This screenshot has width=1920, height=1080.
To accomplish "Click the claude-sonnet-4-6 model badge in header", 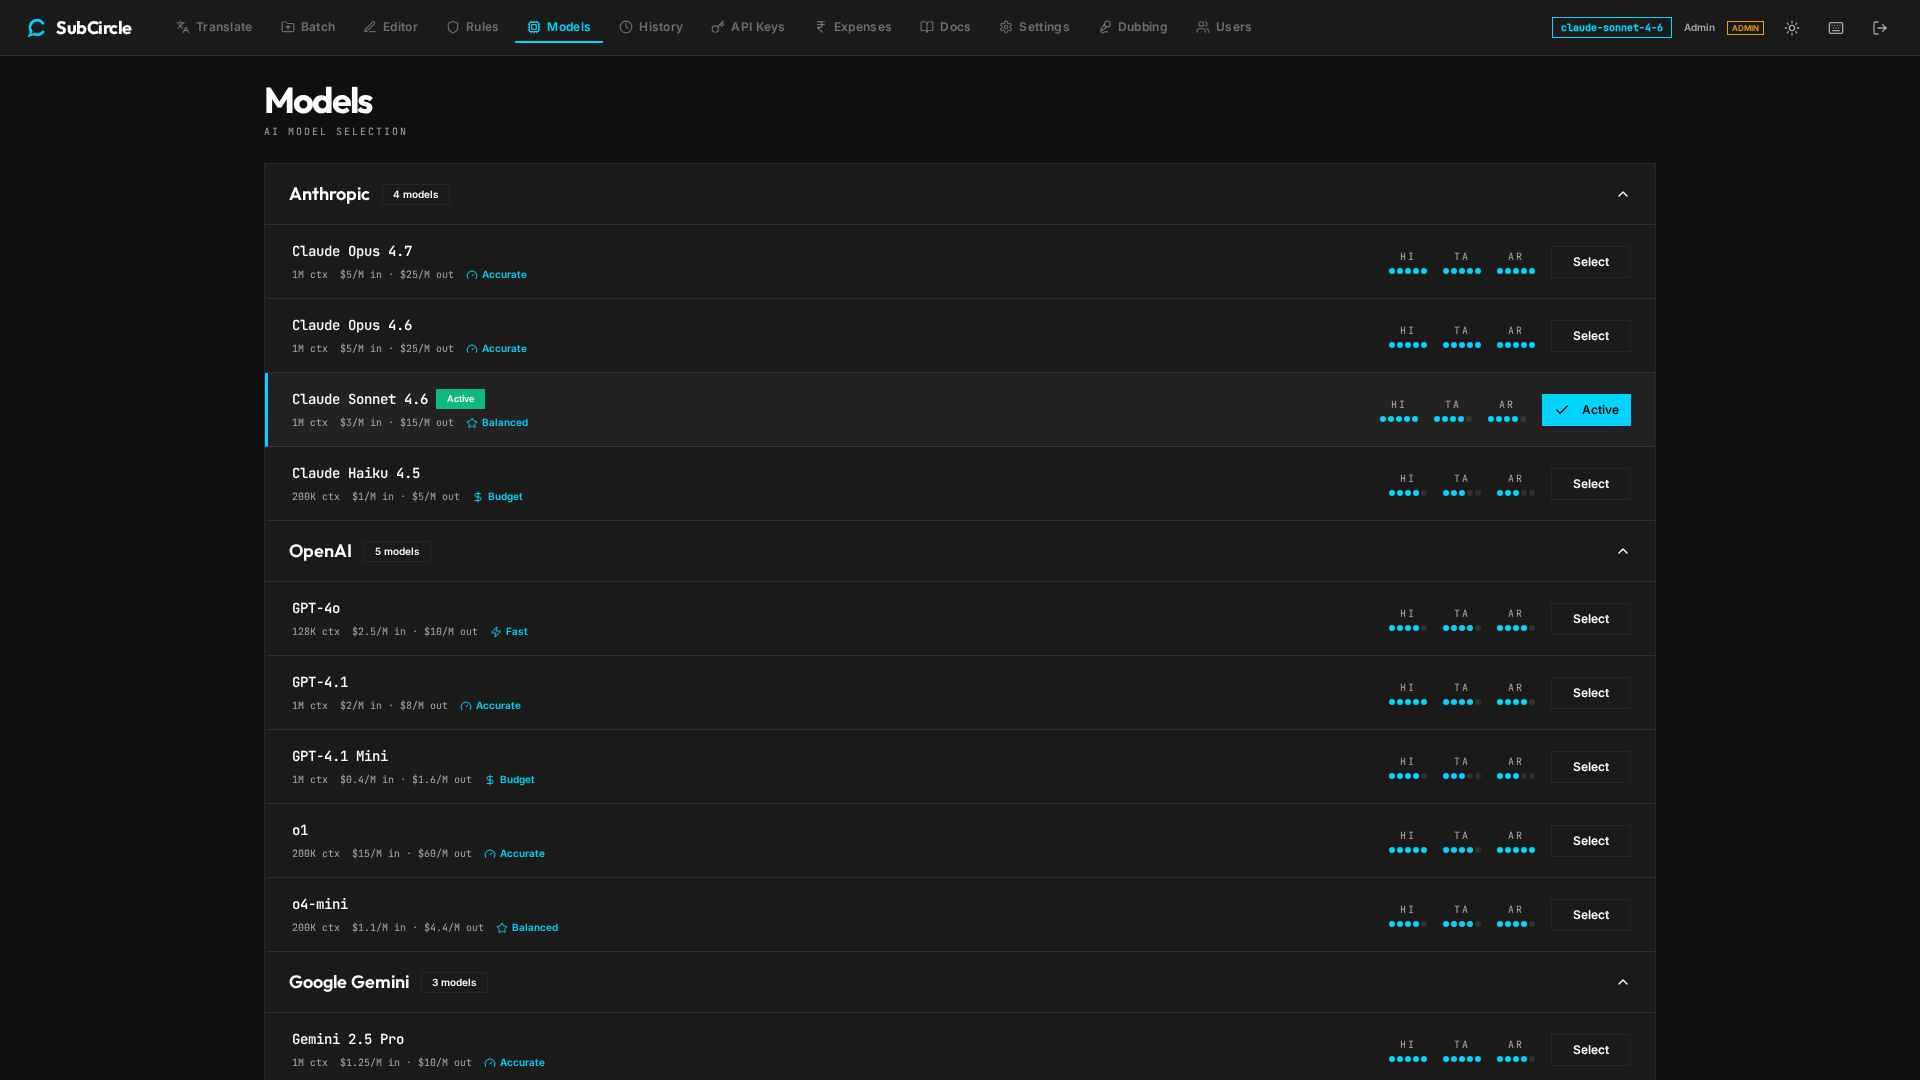I will coord(1611,28).
